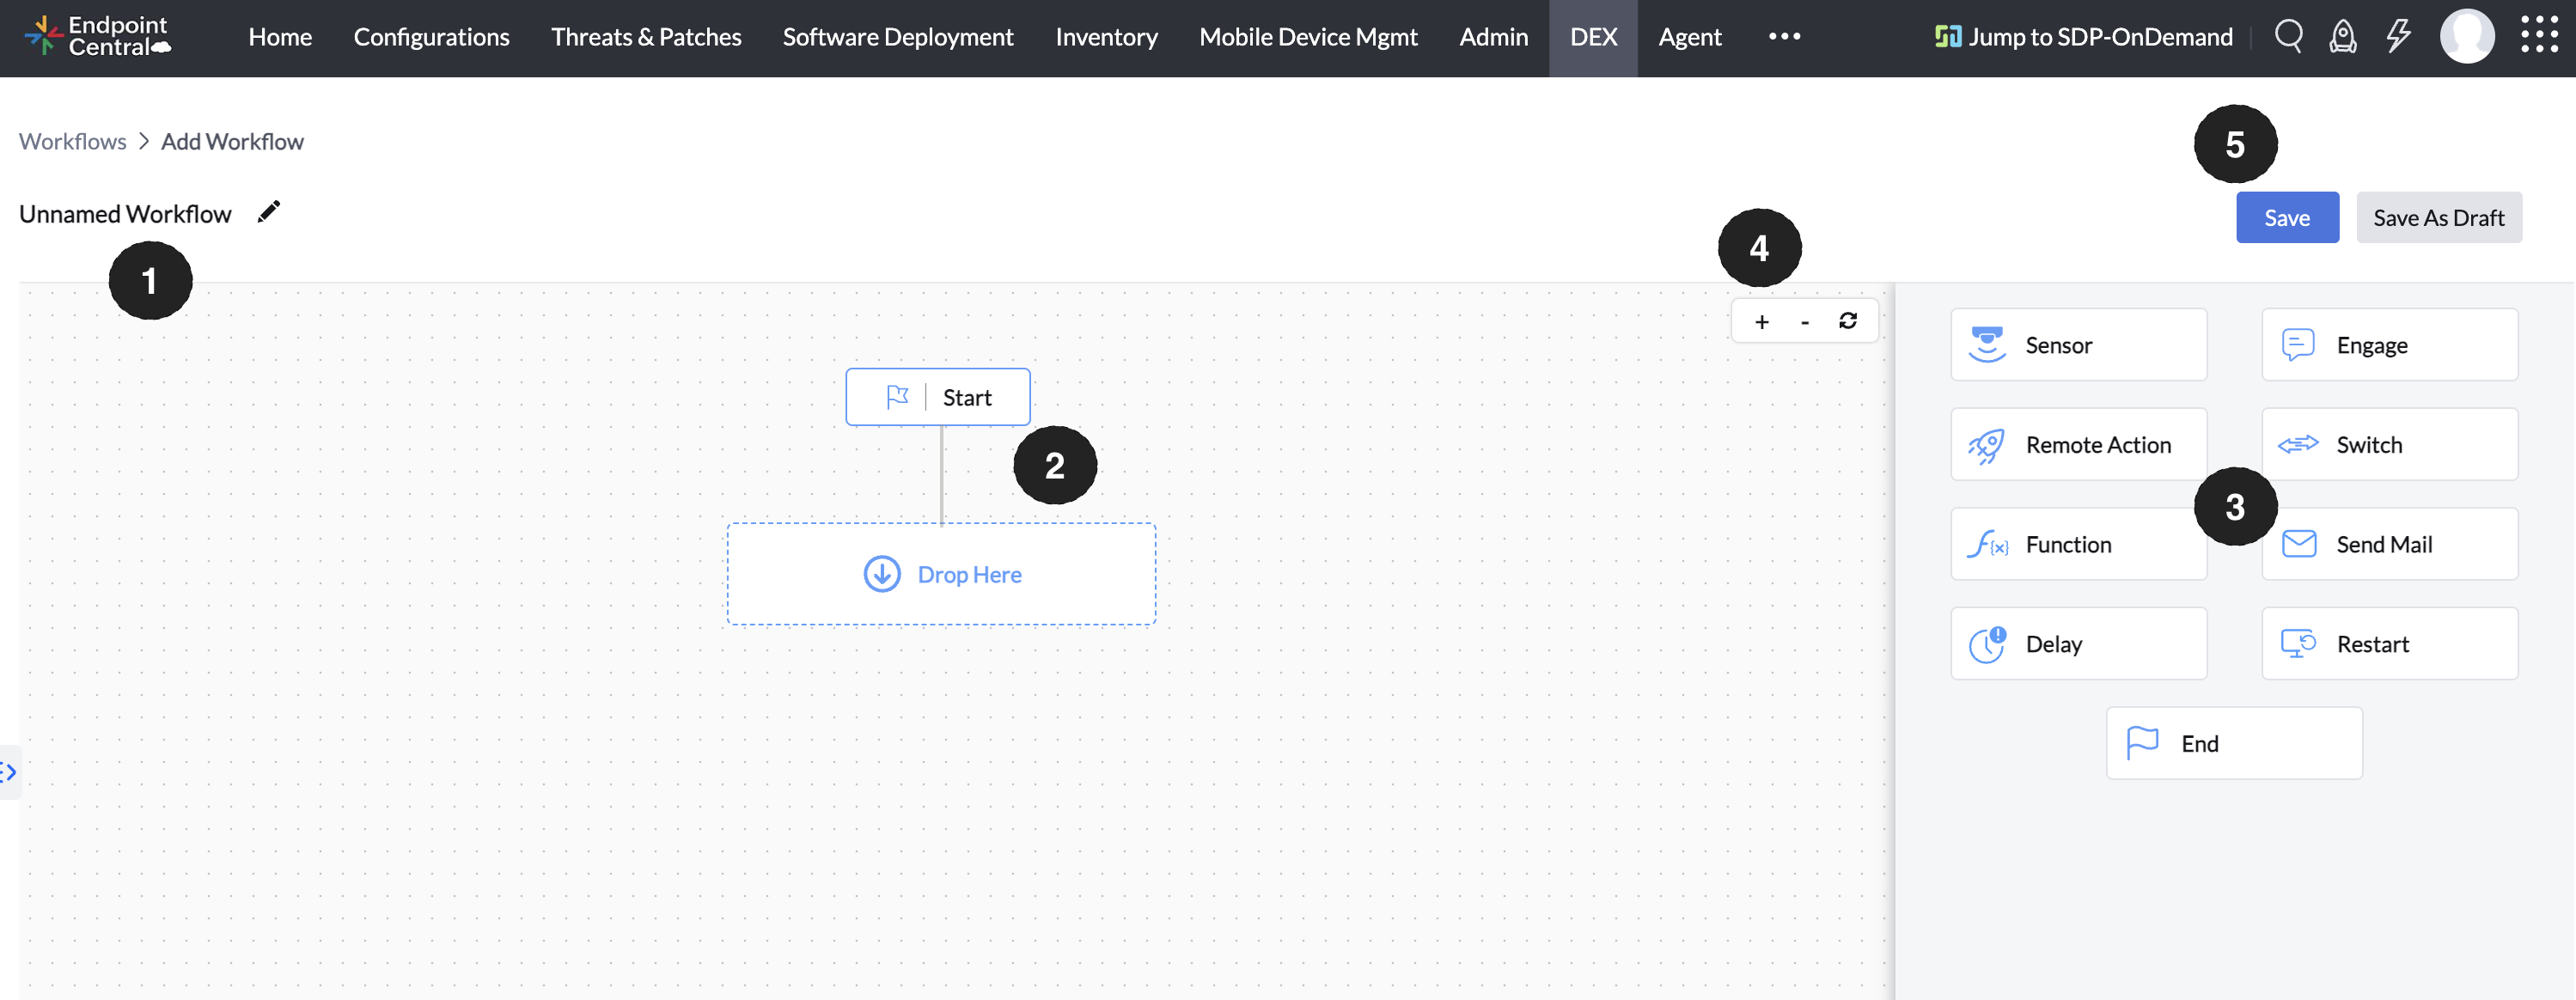
Task: Switch to the Inventory tab
Action: coord(1106,37)
